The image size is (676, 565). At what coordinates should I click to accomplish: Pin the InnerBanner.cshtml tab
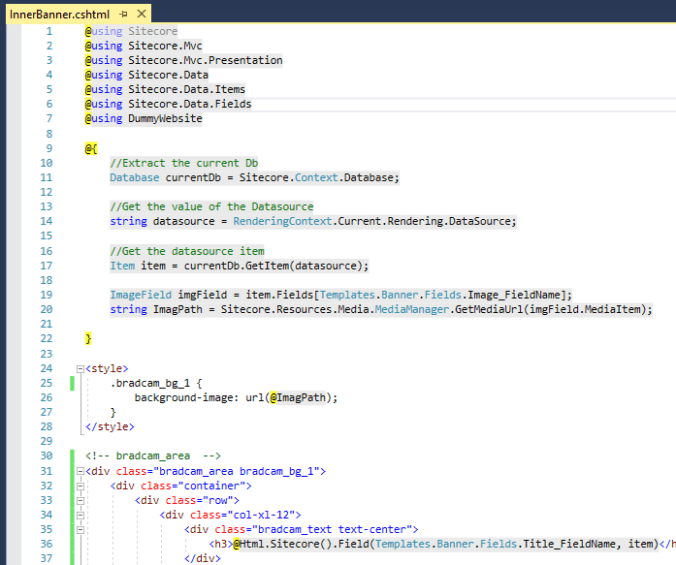click(x=123, y=14)
